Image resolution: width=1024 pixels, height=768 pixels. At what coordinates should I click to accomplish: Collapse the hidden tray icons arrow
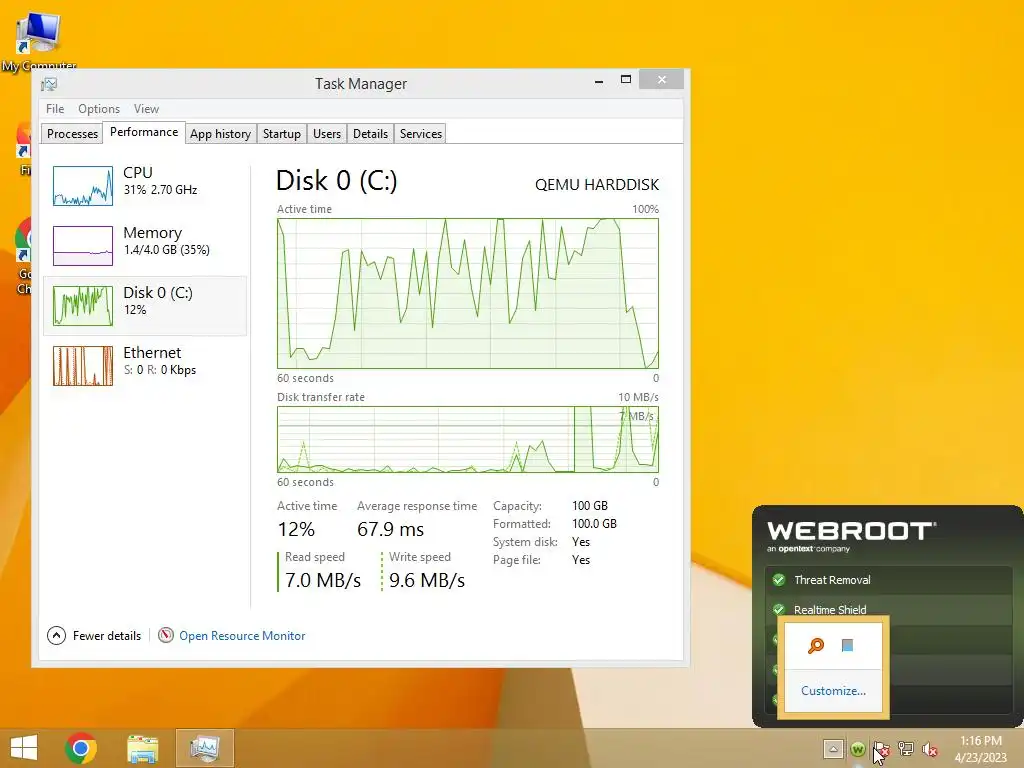tap(833, 749)
